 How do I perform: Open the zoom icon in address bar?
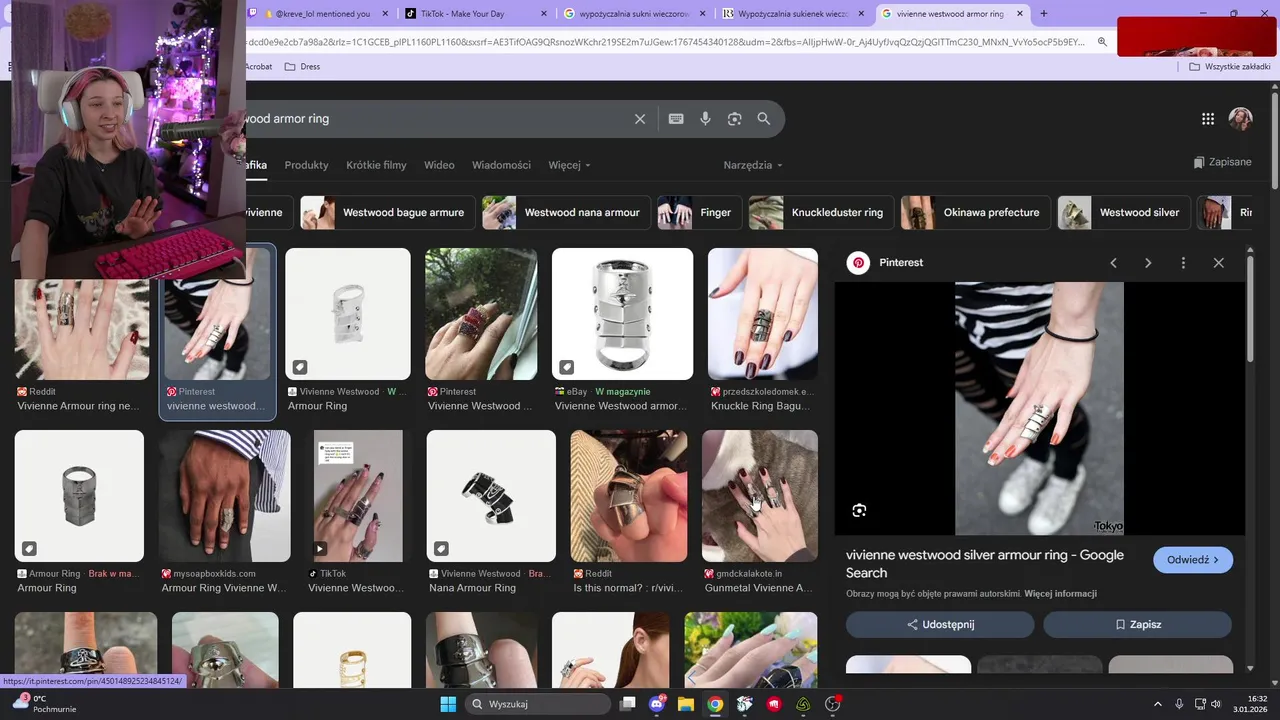click(1102, 42)
